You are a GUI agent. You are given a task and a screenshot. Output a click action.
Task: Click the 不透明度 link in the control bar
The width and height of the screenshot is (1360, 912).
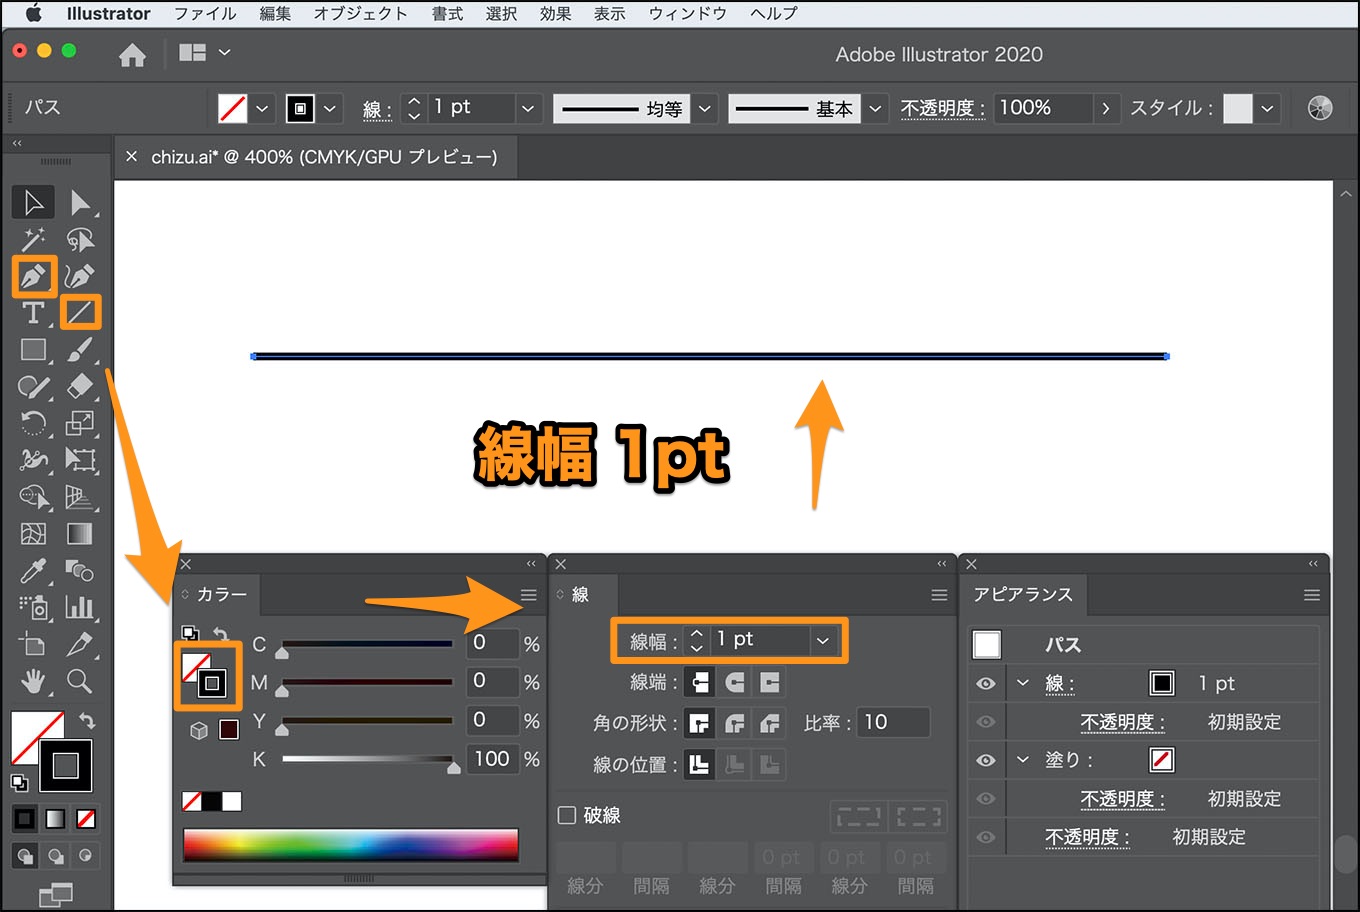point(942,108)
